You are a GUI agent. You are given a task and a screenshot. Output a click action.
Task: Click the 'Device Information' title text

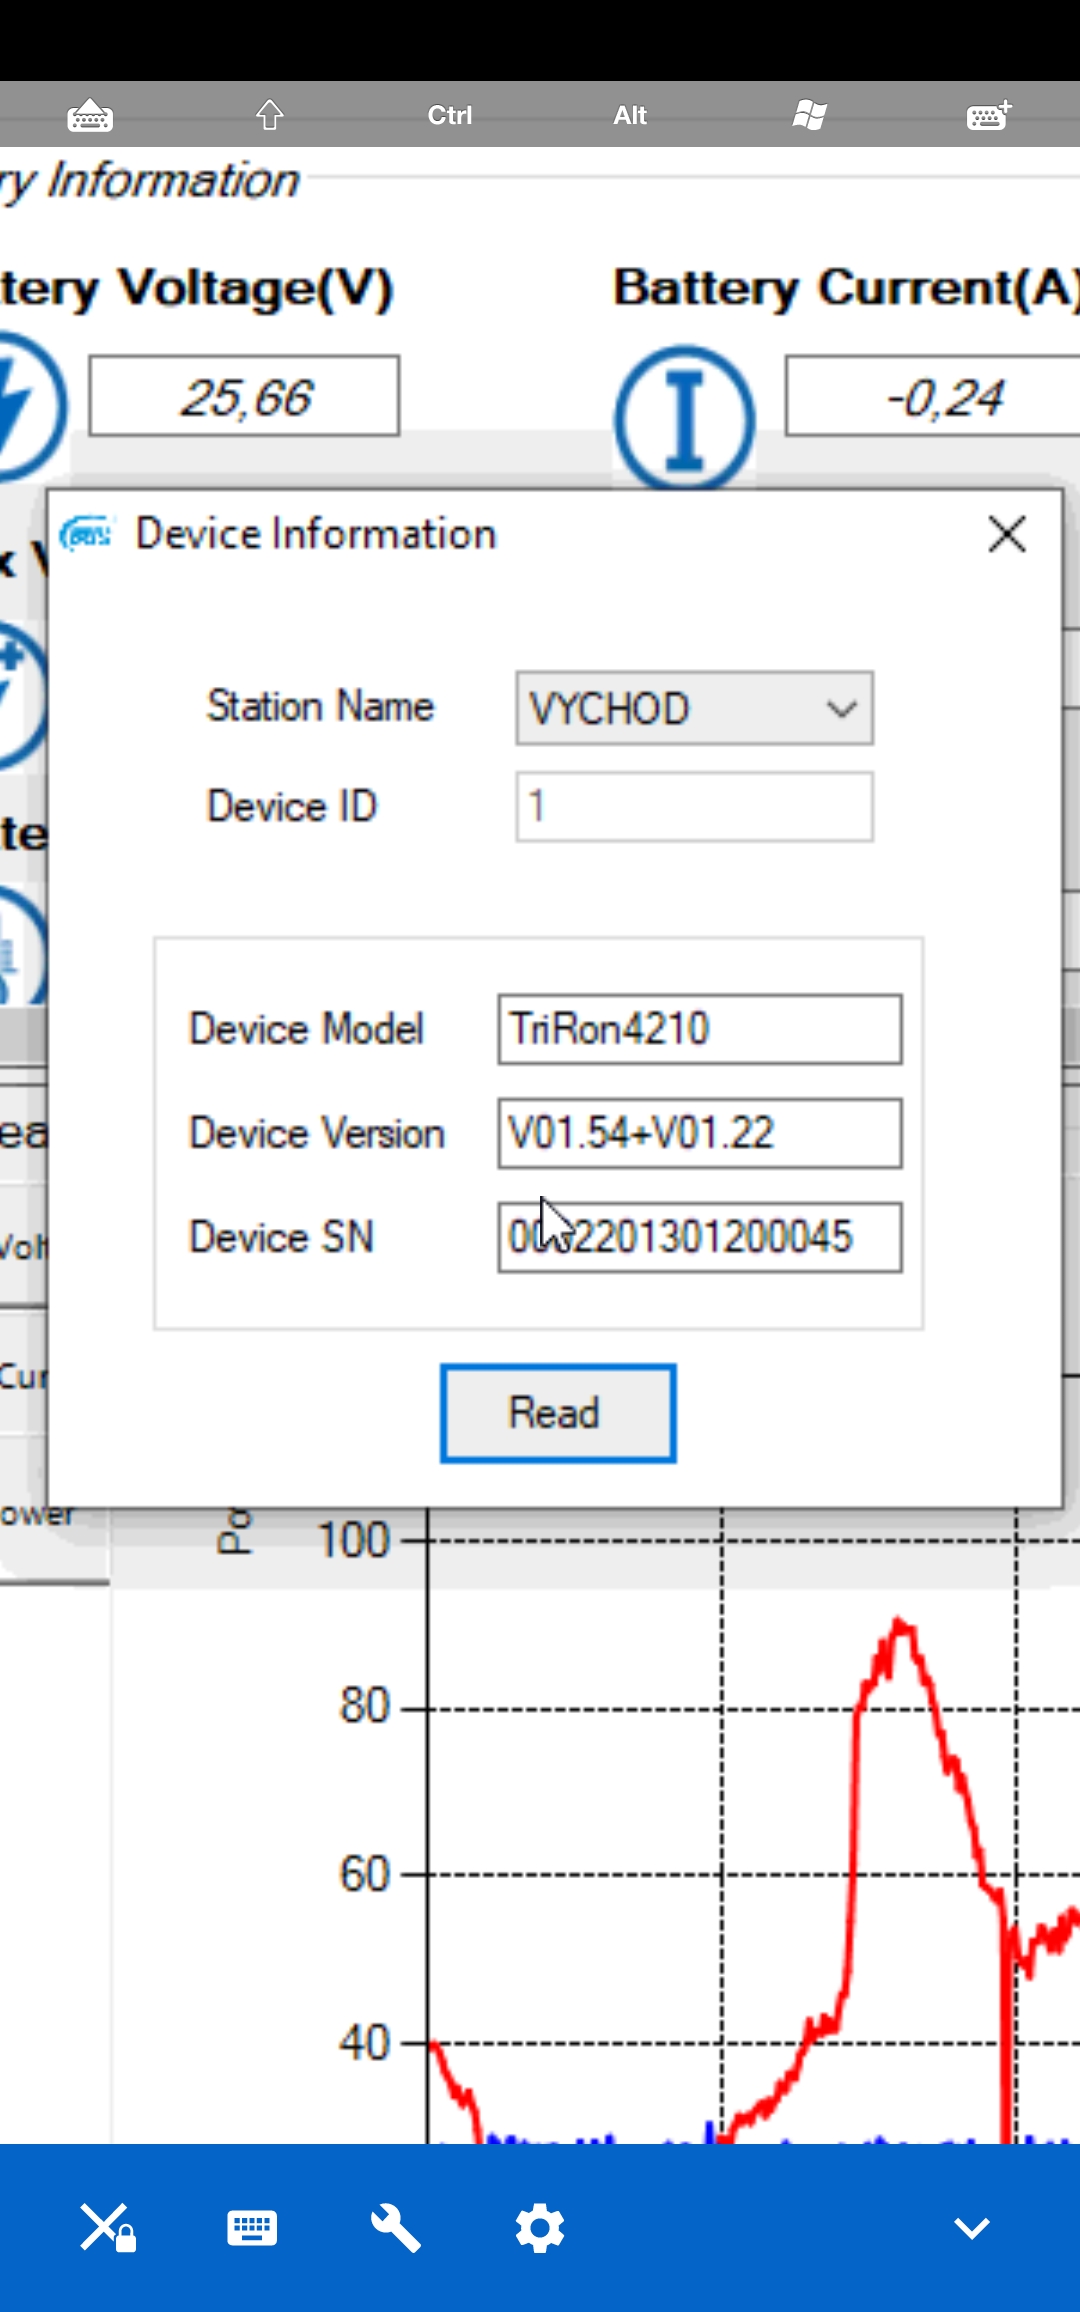tap(316, 534)
